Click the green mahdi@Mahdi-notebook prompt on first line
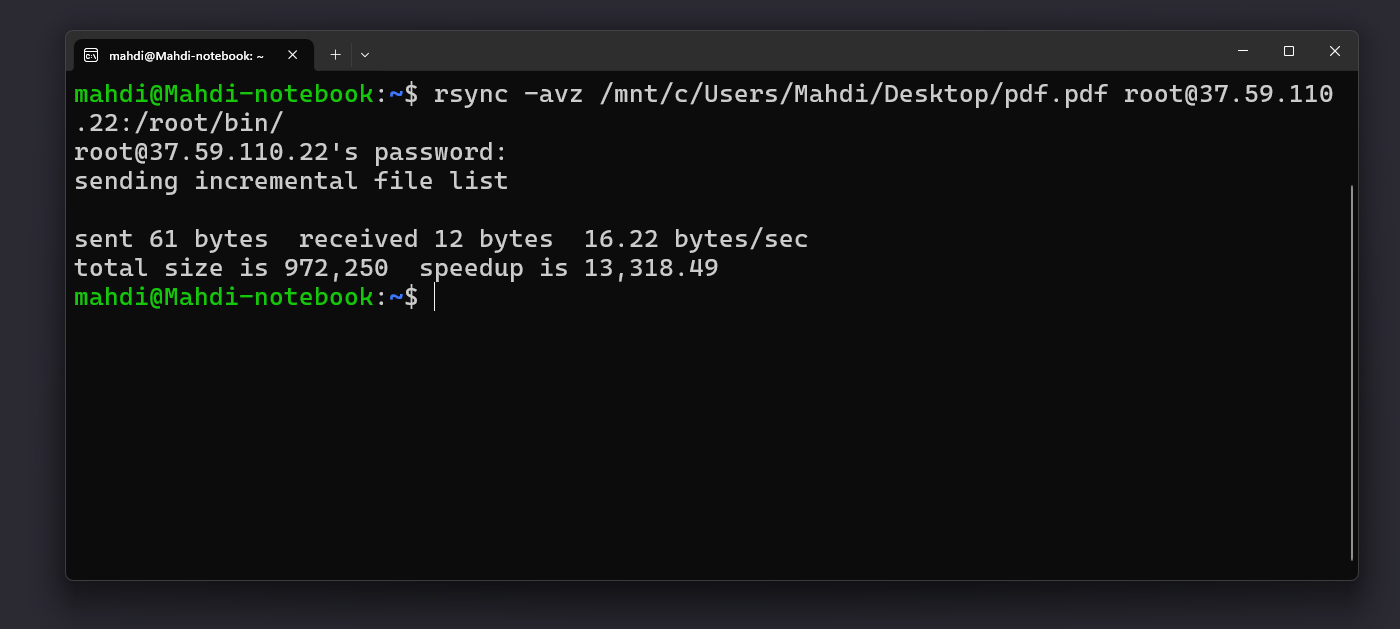The height and width of the screenshot is (629, 1400). [223, 95]
